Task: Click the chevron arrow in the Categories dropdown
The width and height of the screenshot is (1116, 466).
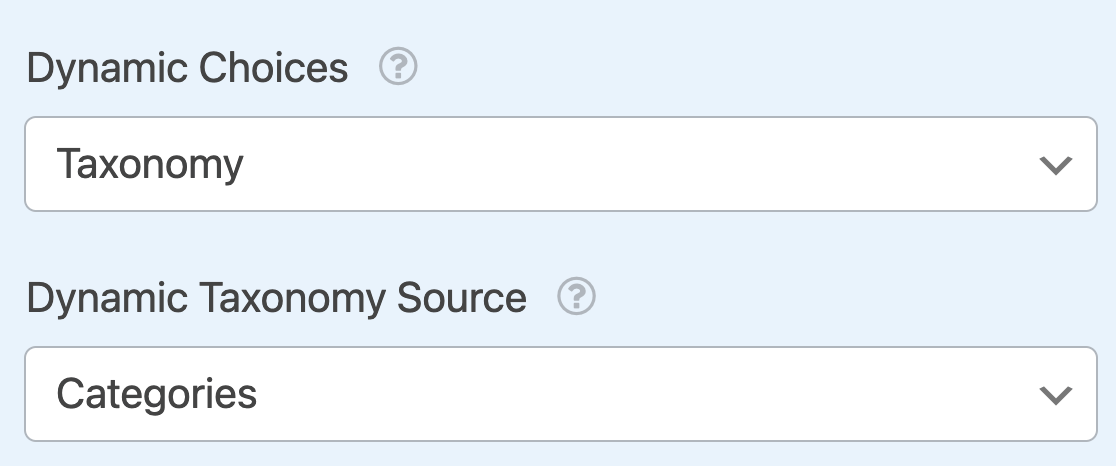Action: tap(1056, 395)
